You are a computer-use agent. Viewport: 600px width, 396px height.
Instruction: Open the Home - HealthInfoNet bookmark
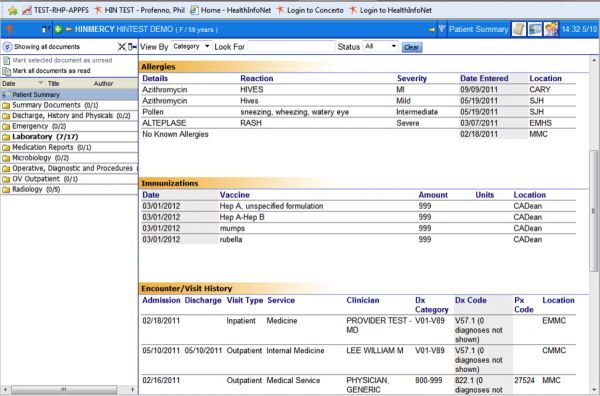231,10
